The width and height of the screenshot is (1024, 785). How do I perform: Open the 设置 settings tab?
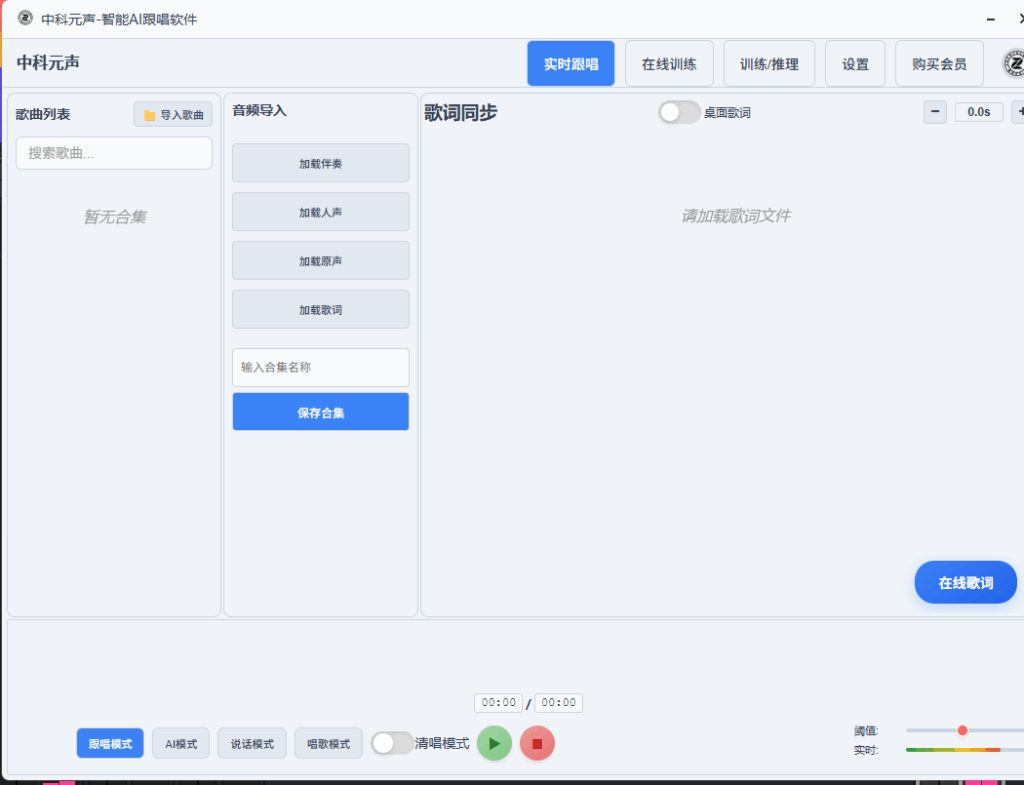coord(855,62)
